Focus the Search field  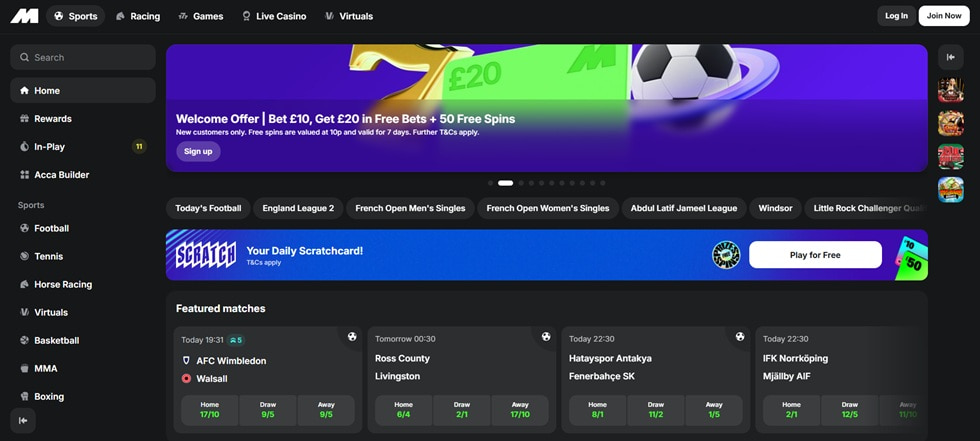pos(82,57)
